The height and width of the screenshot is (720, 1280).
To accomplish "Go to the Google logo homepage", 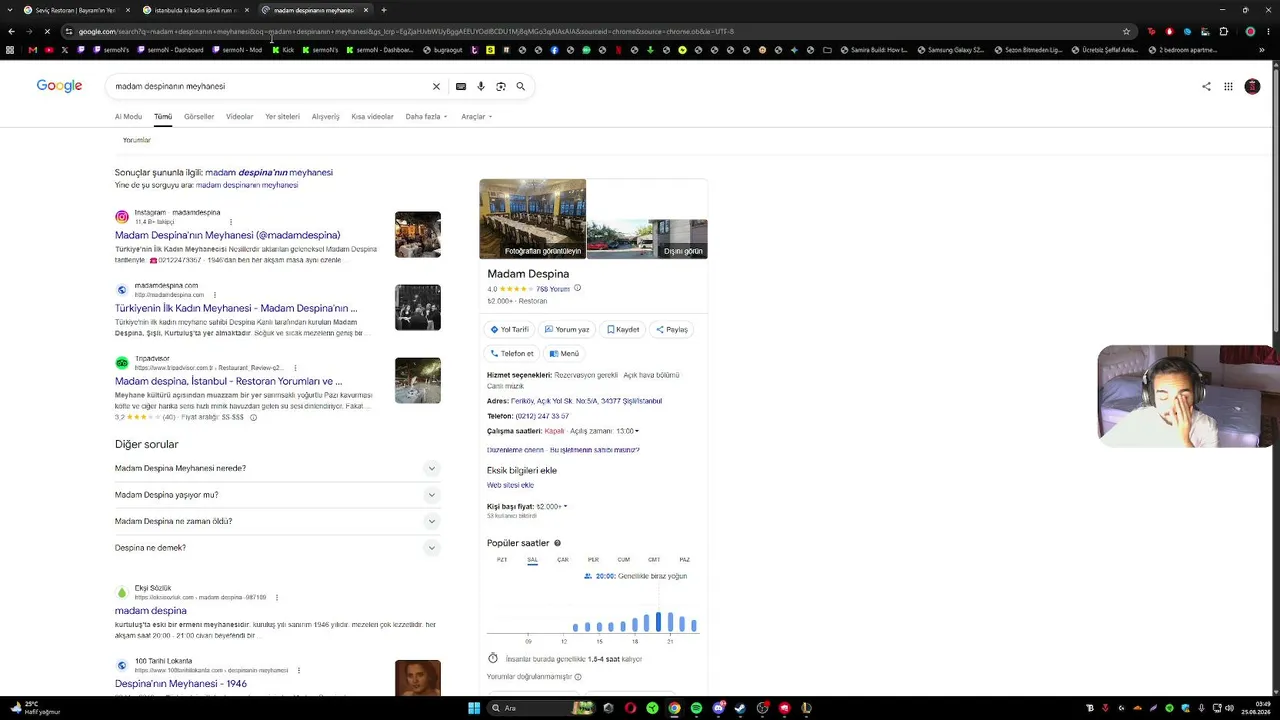I will pyautogui.click(x=59, y=86).
